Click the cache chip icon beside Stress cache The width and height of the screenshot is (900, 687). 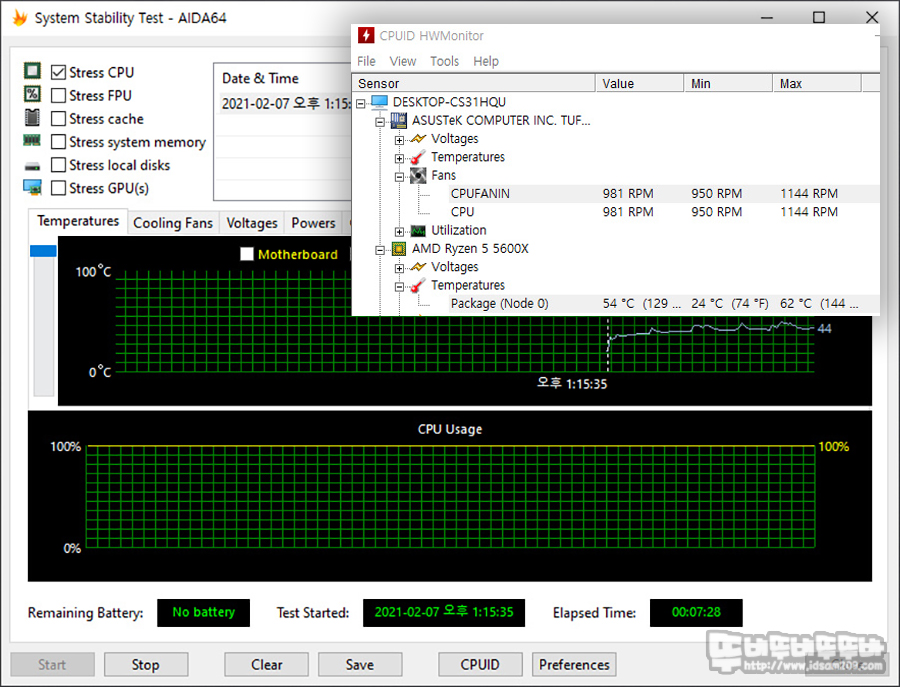click(32, 117)
